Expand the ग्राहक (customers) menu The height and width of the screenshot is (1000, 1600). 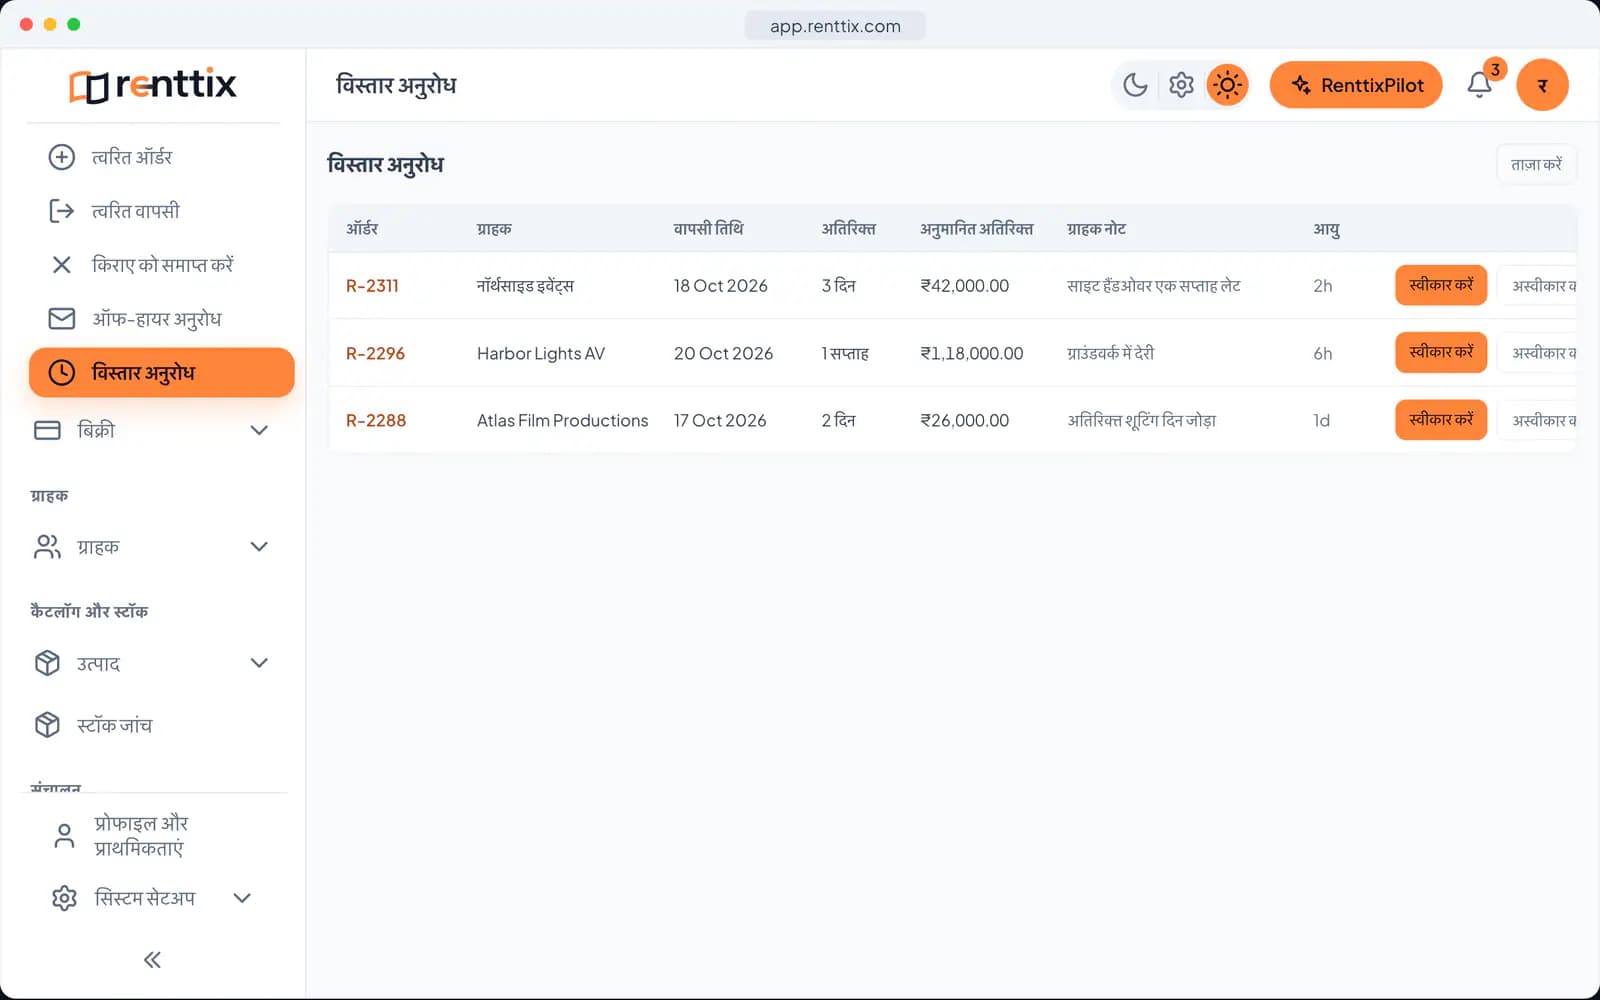[x=152, y=547]
